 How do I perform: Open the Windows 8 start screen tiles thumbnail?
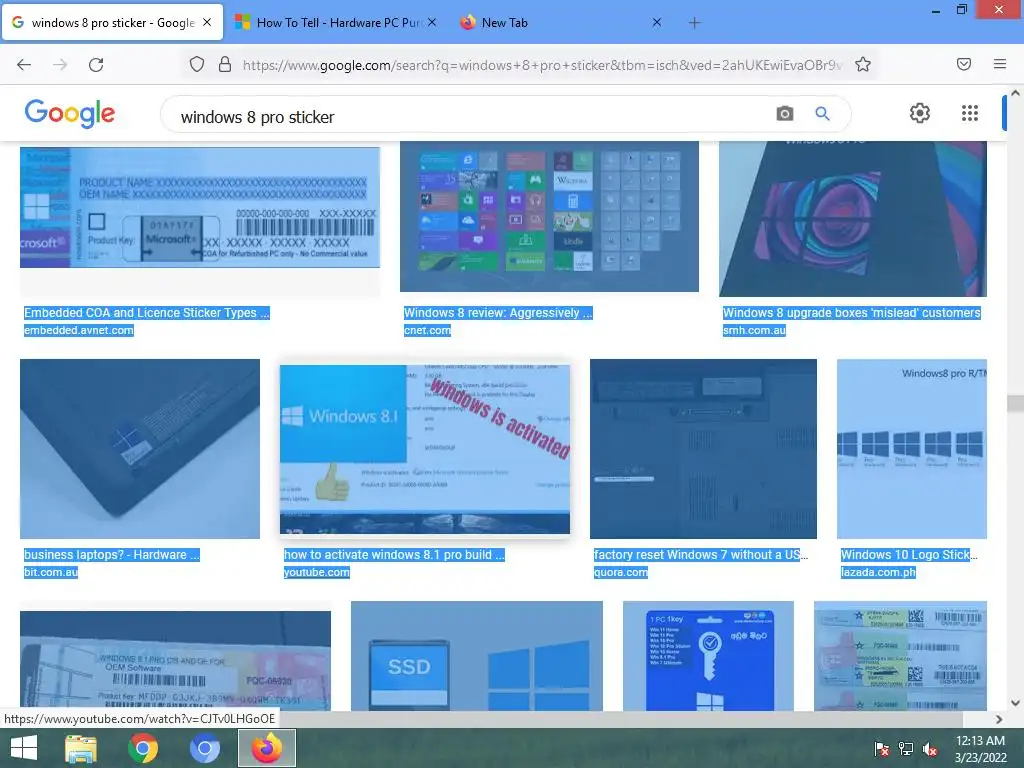tap(549, 217)
